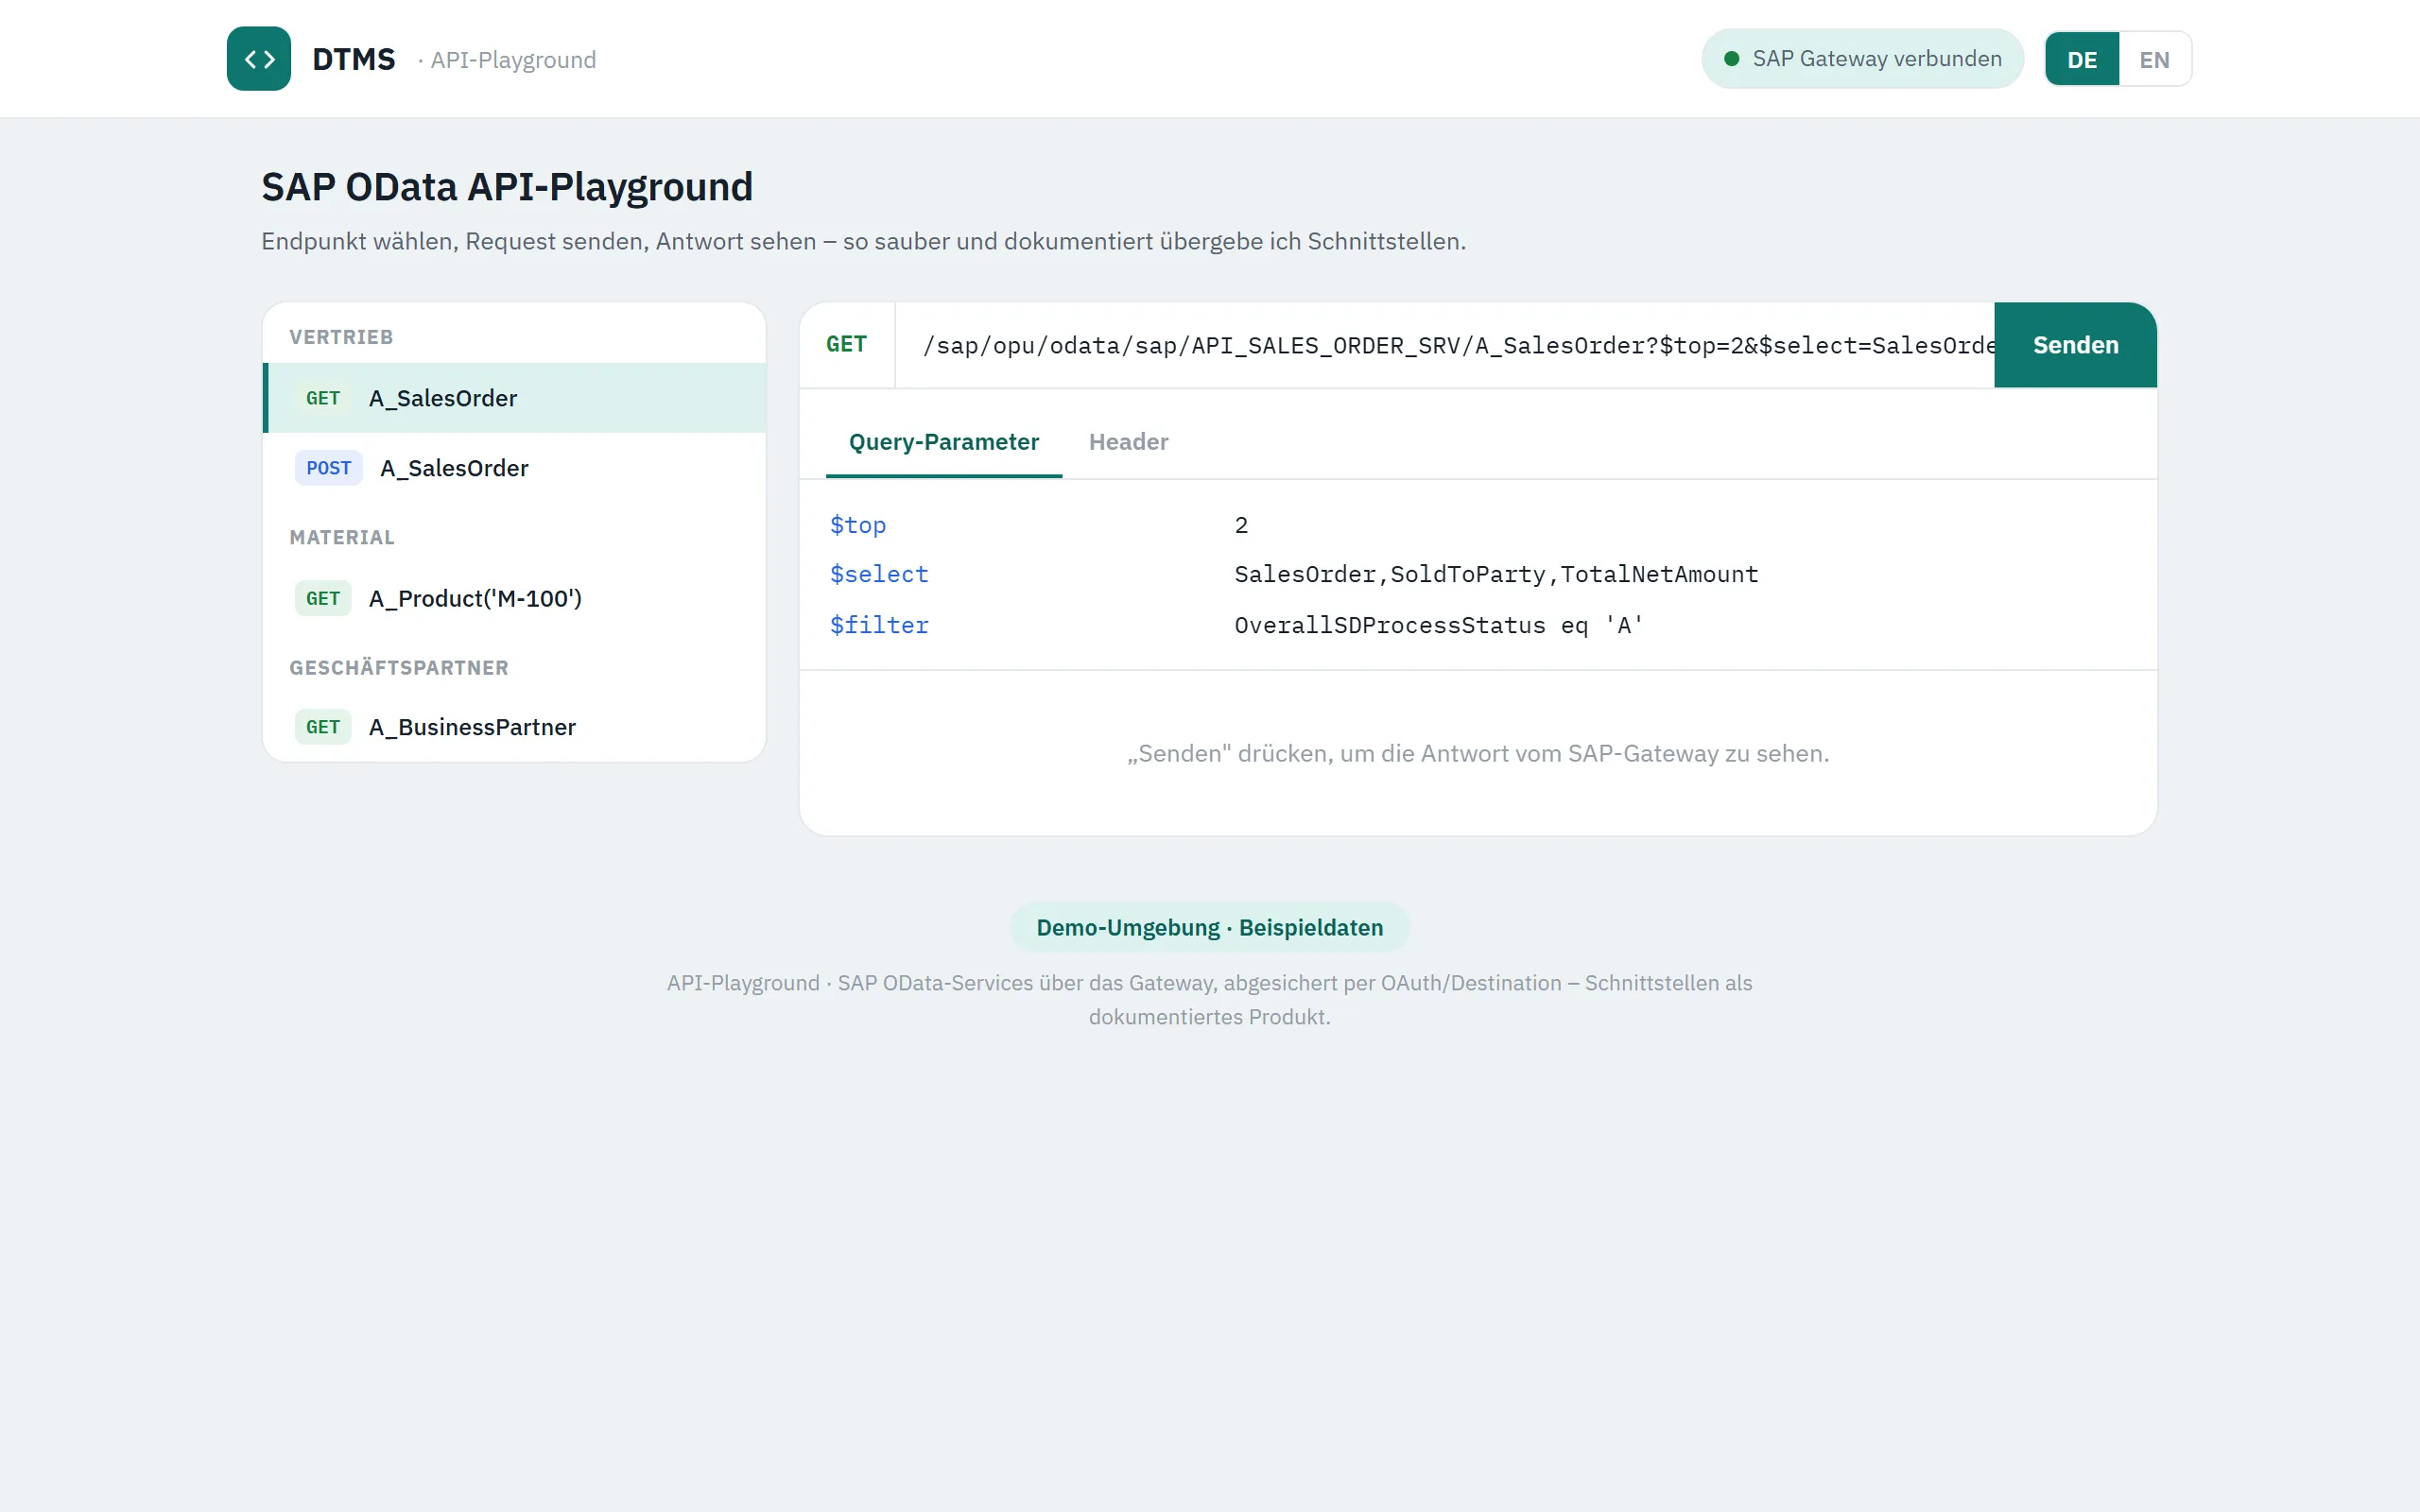Click value 'SalesOrder,SoldToParty,TotalNetAmount'
This screenshot has height=1512, width=2420.
tap(1496, 574)
